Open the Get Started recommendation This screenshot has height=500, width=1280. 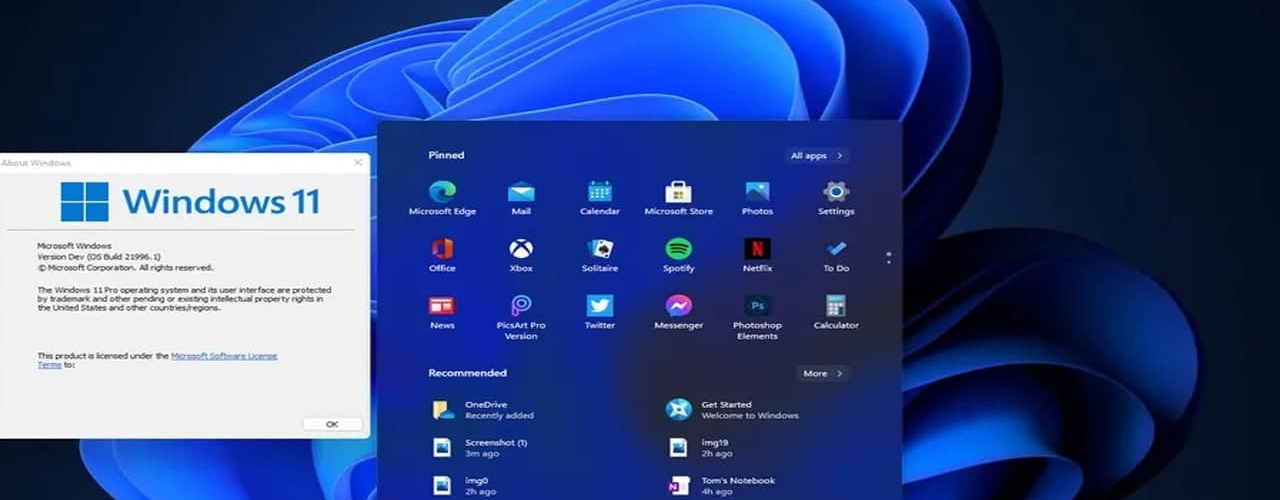733,409
